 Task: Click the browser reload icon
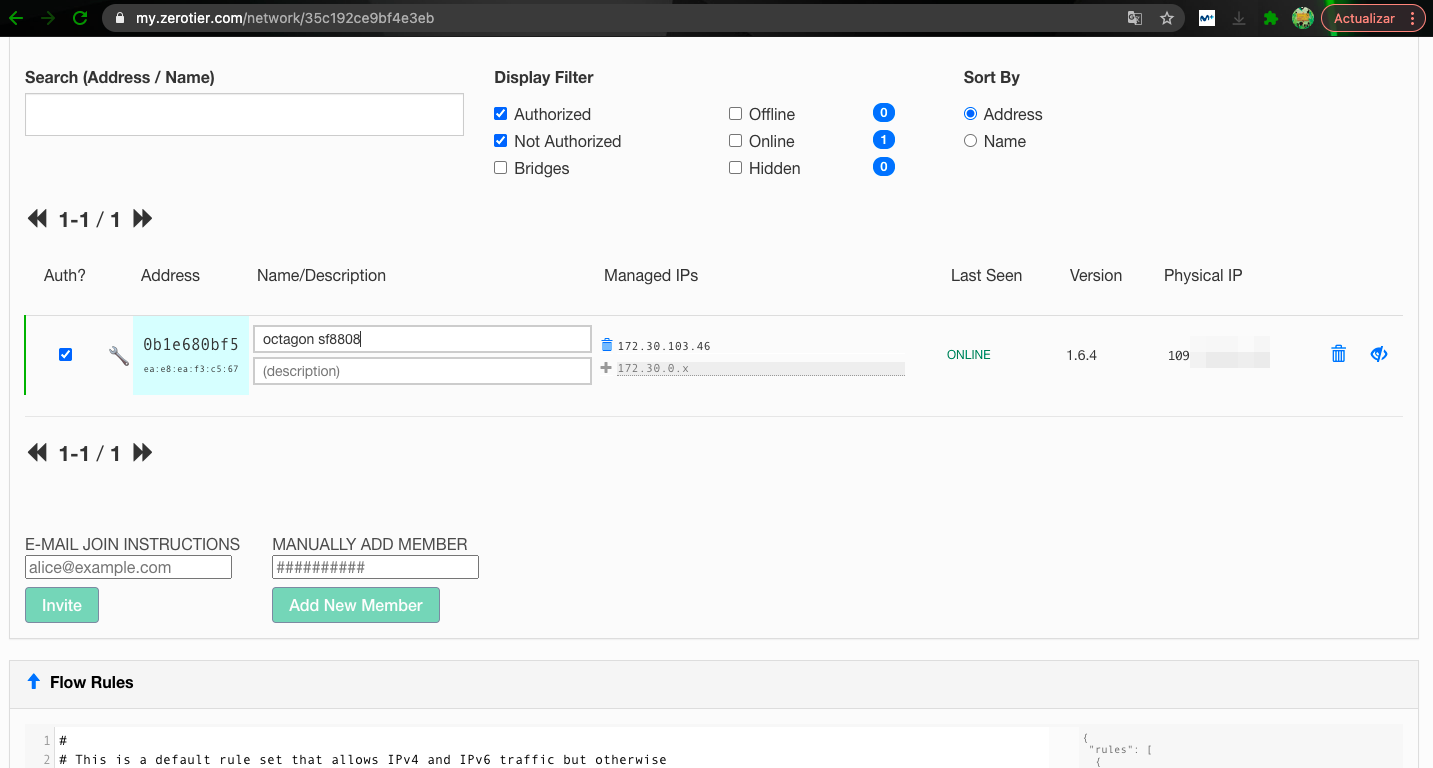[80, 18]
